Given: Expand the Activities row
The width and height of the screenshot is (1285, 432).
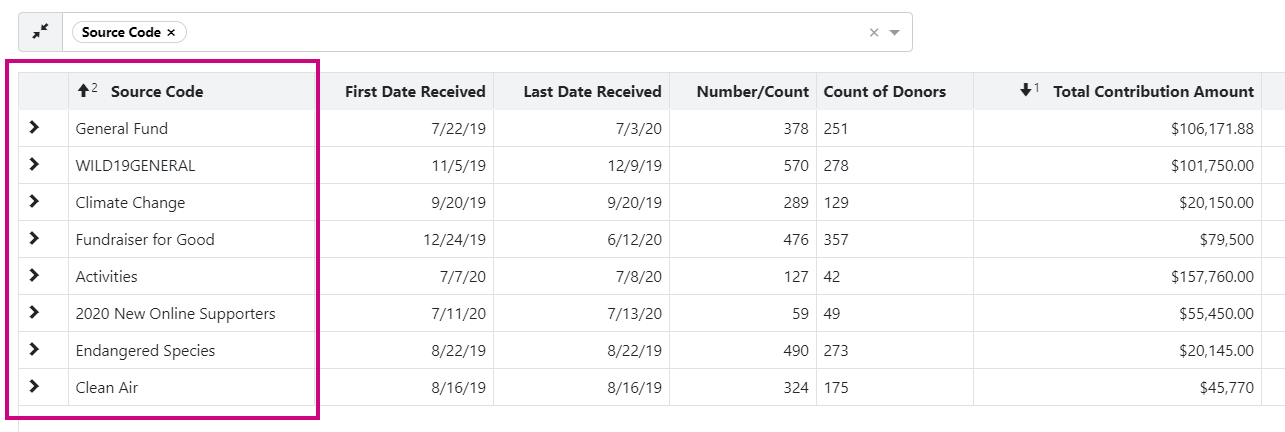Looking at the screenshot, I should pyautogui.click(x=35, y=276).
